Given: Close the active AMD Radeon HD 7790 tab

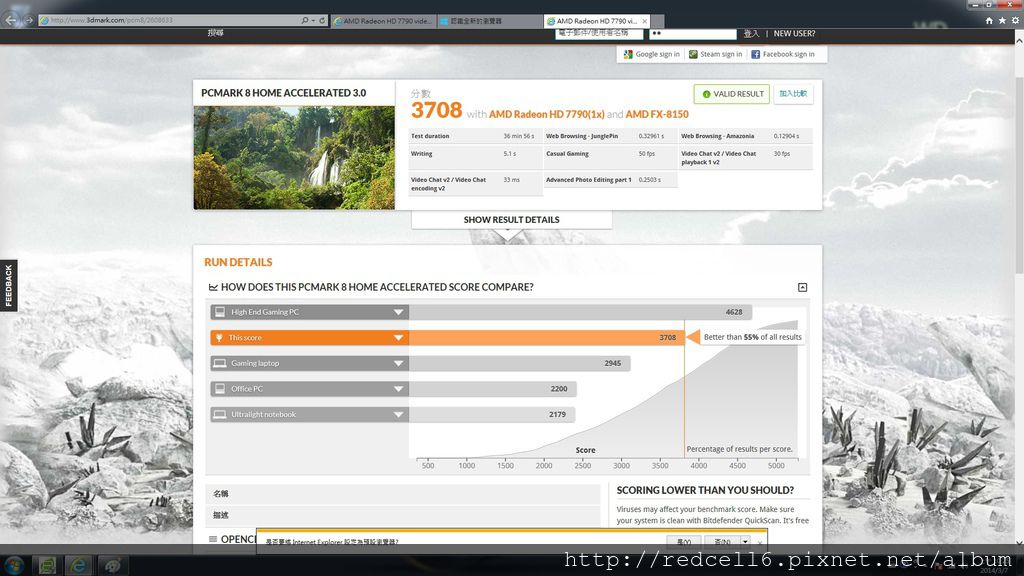Looking at the screenshot, I should click(x=645, y=21).
